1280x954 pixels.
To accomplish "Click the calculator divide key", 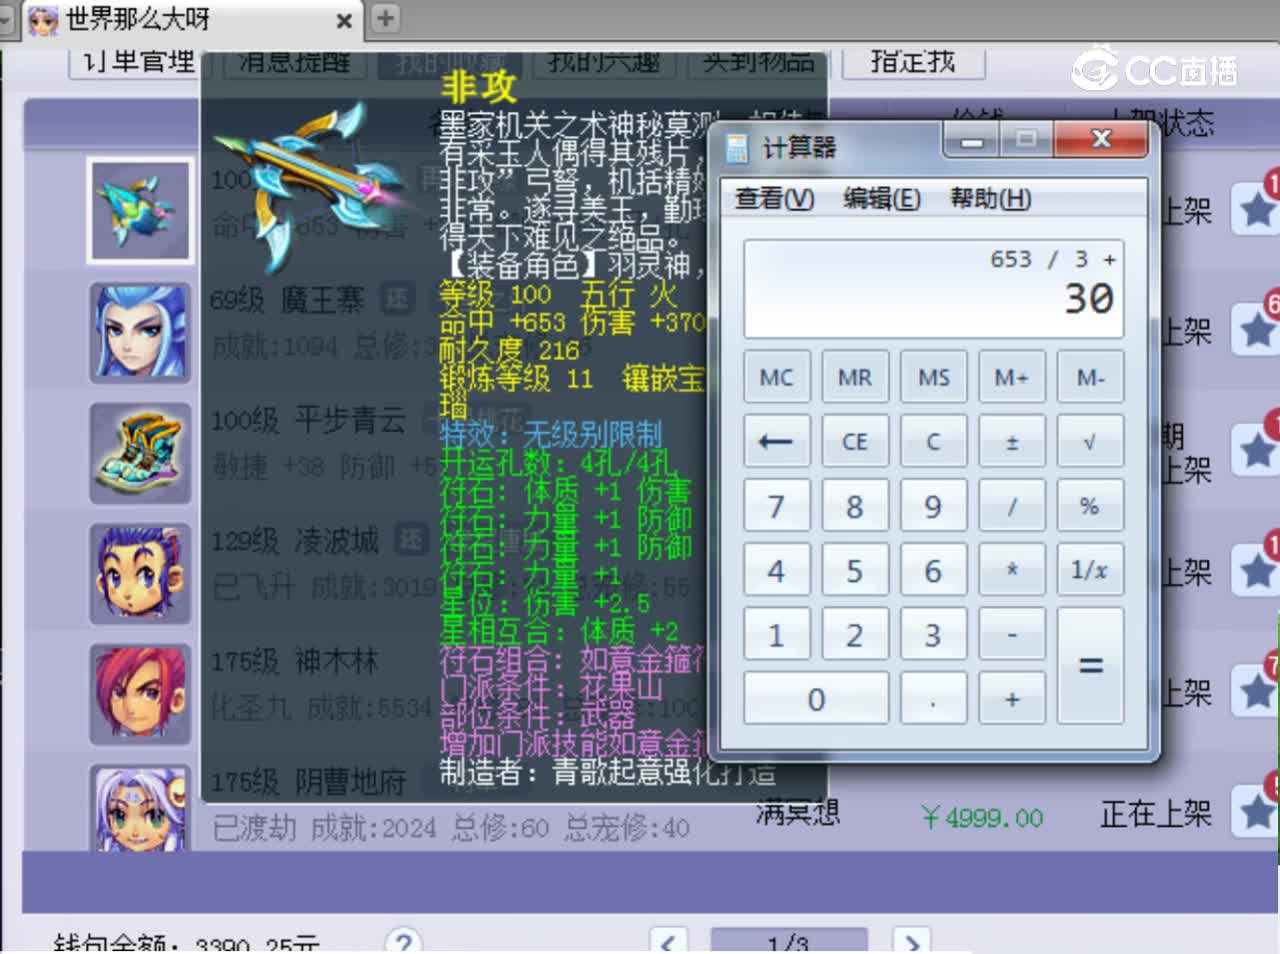I will [x=1012, y=506].
